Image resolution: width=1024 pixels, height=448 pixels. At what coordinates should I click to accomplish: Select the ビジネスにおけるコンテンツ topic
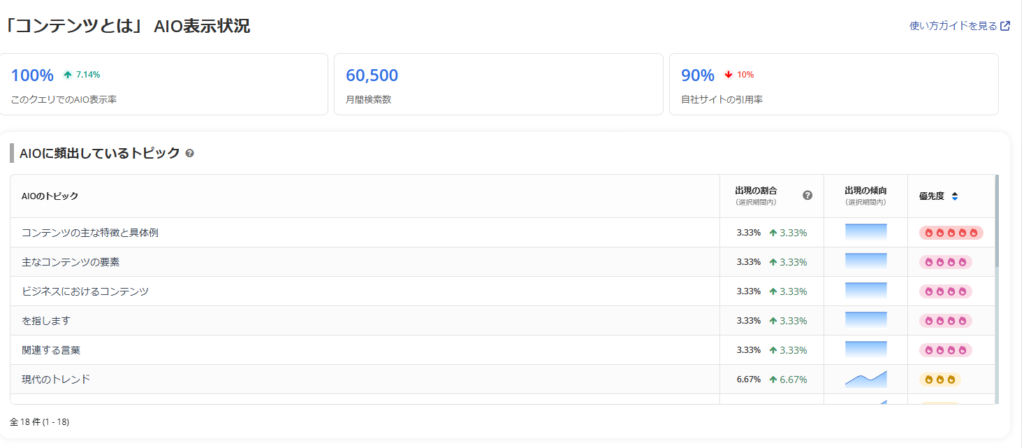[x=85, y=291]
